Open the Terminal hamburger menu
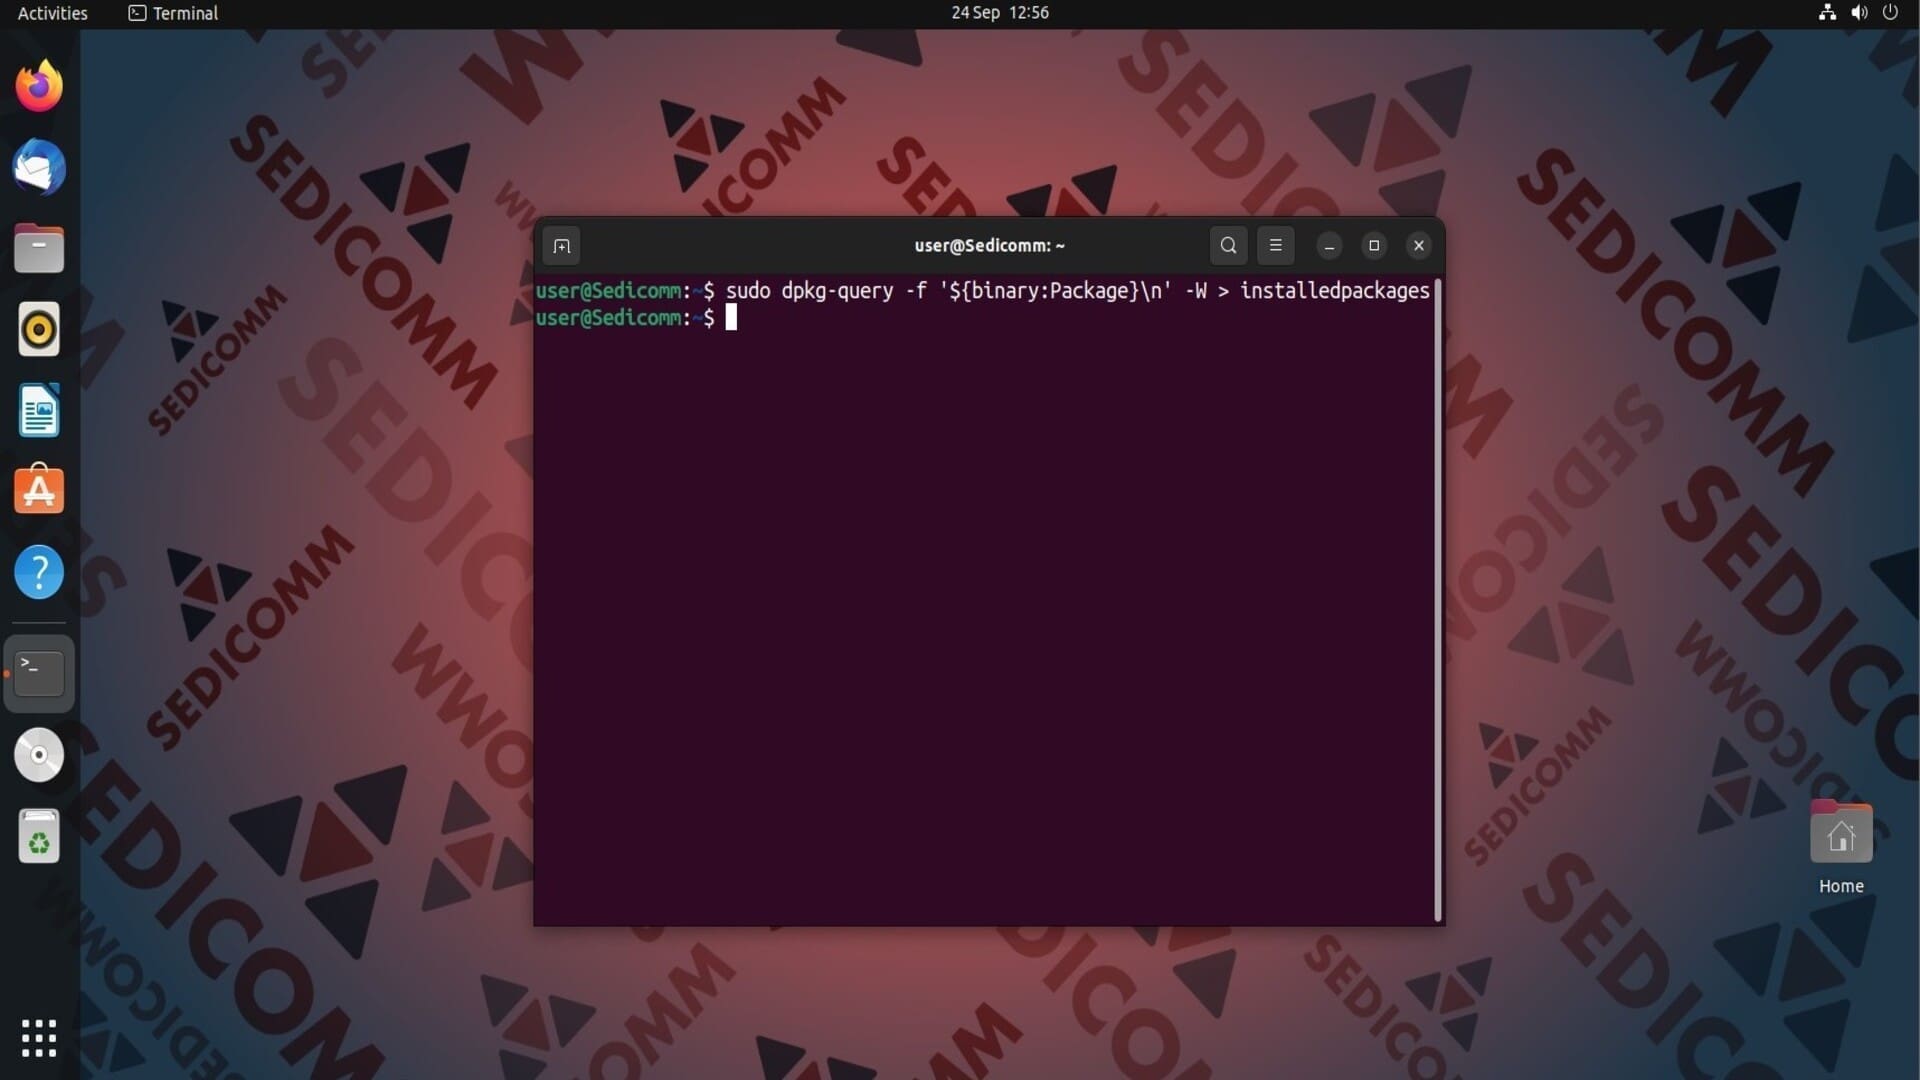The height and width of the screenshot is (1080, 1920). [x=1275, y=245]
